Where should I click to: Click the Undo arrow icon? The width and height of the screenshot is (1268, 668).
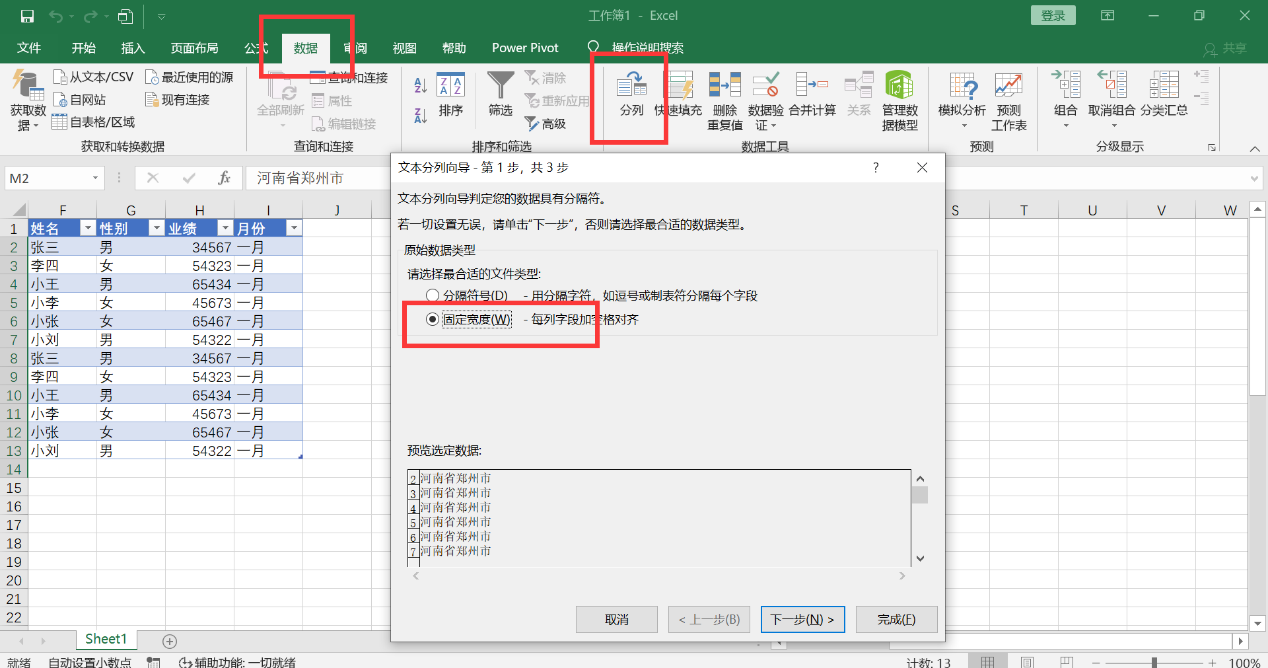tap(56, 16)
